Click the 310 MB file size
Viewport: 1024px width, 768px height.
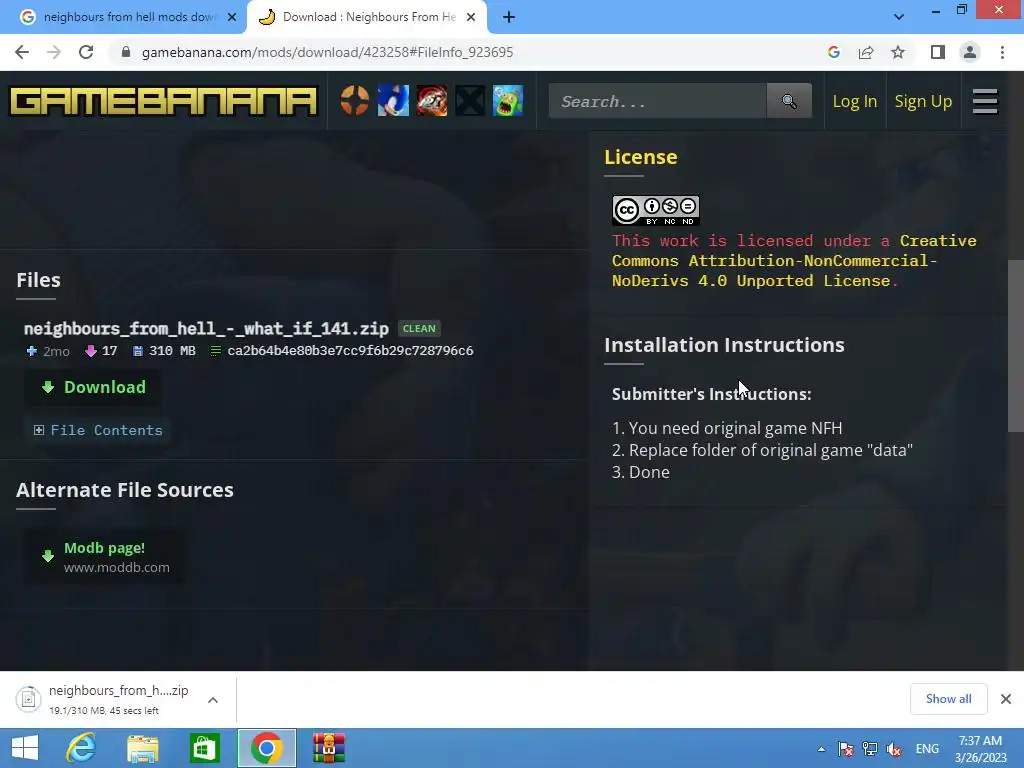point(172,351)
